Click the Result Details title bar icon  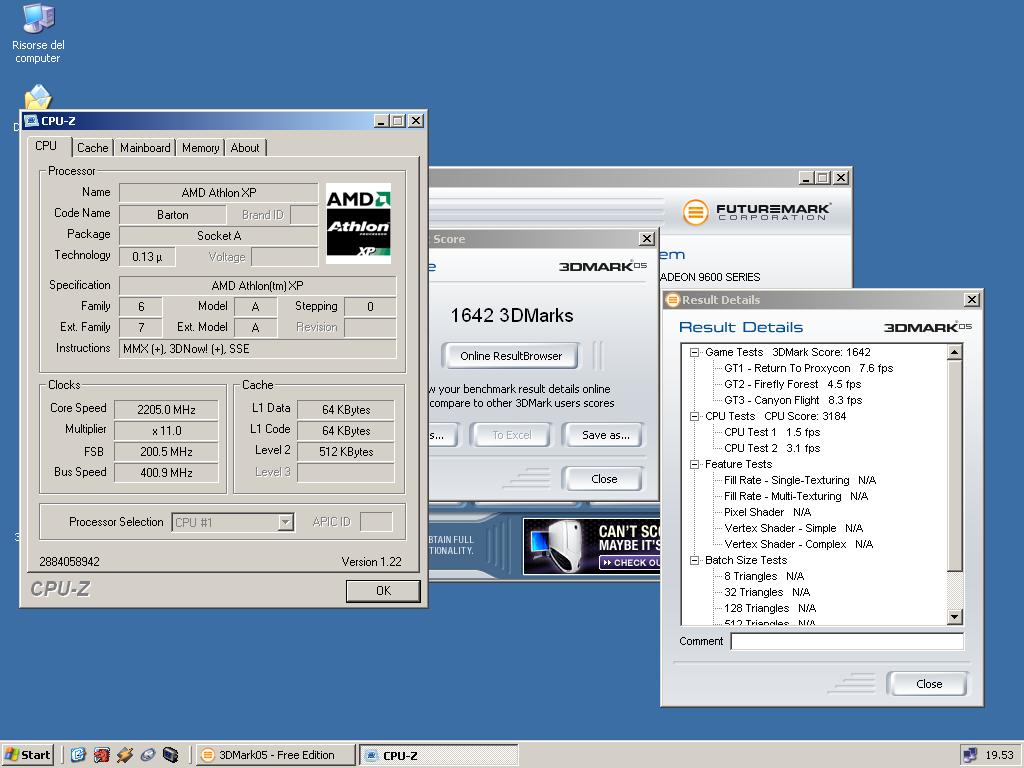click(x=673, y=300)
